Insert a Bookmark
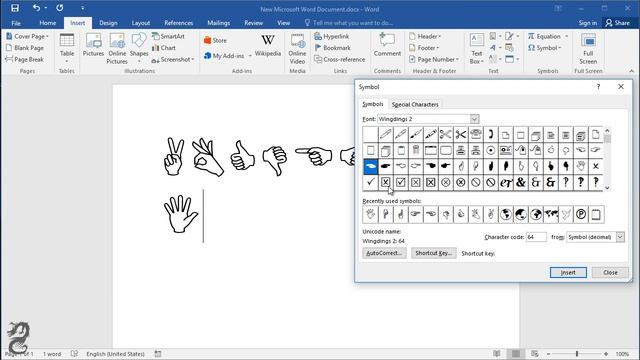Screen dimensions: 640x360 click(x=332, y=48)
